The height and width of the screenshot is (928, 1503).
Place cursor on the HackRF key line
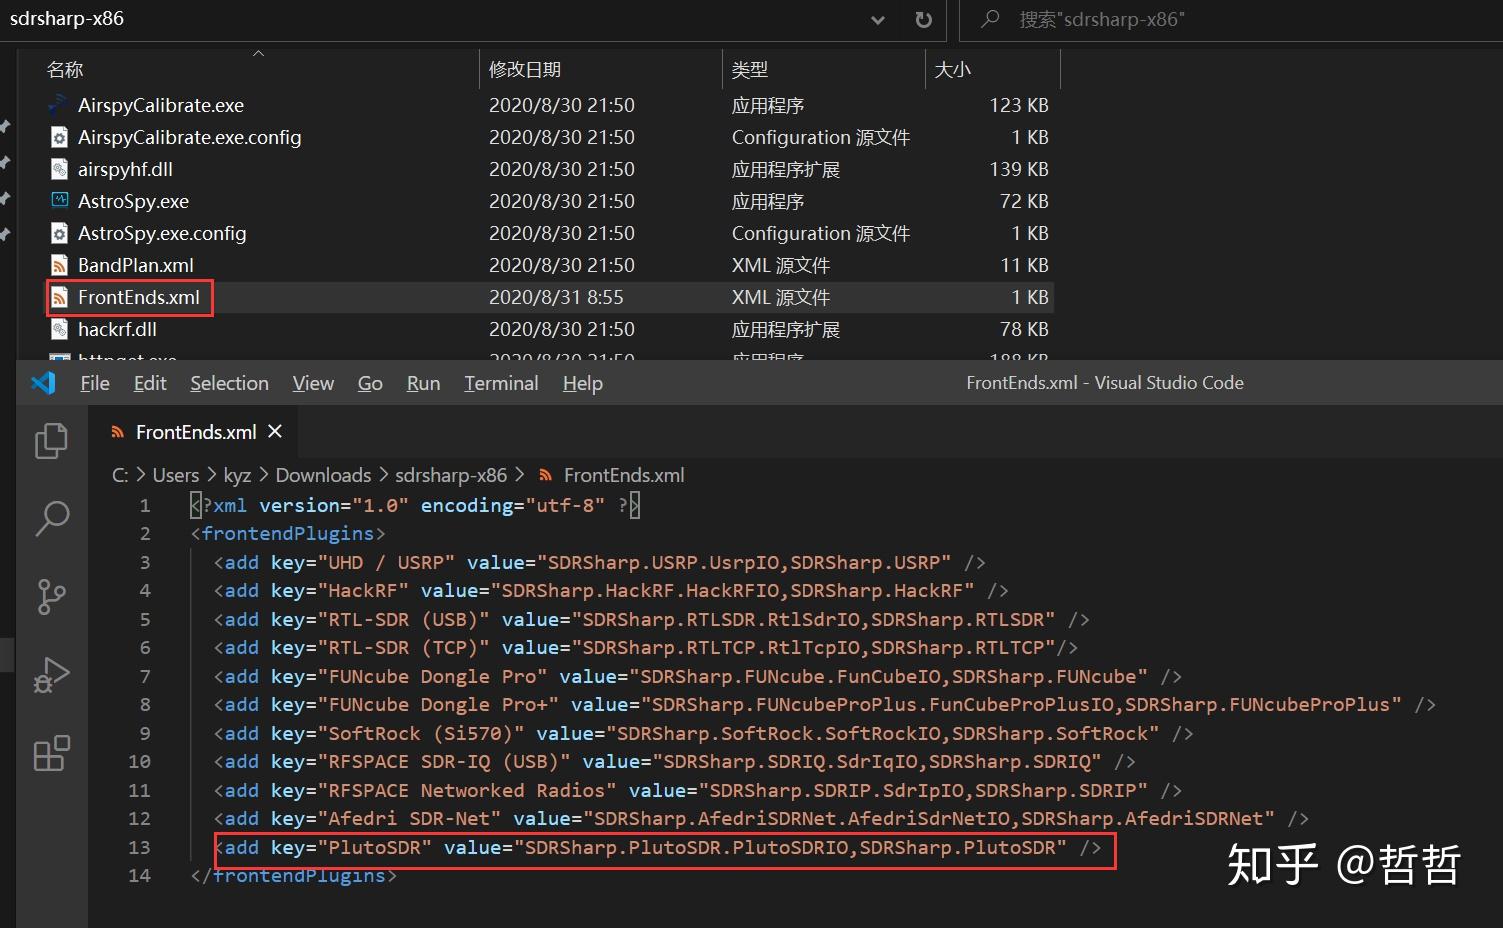pos(611,590)
